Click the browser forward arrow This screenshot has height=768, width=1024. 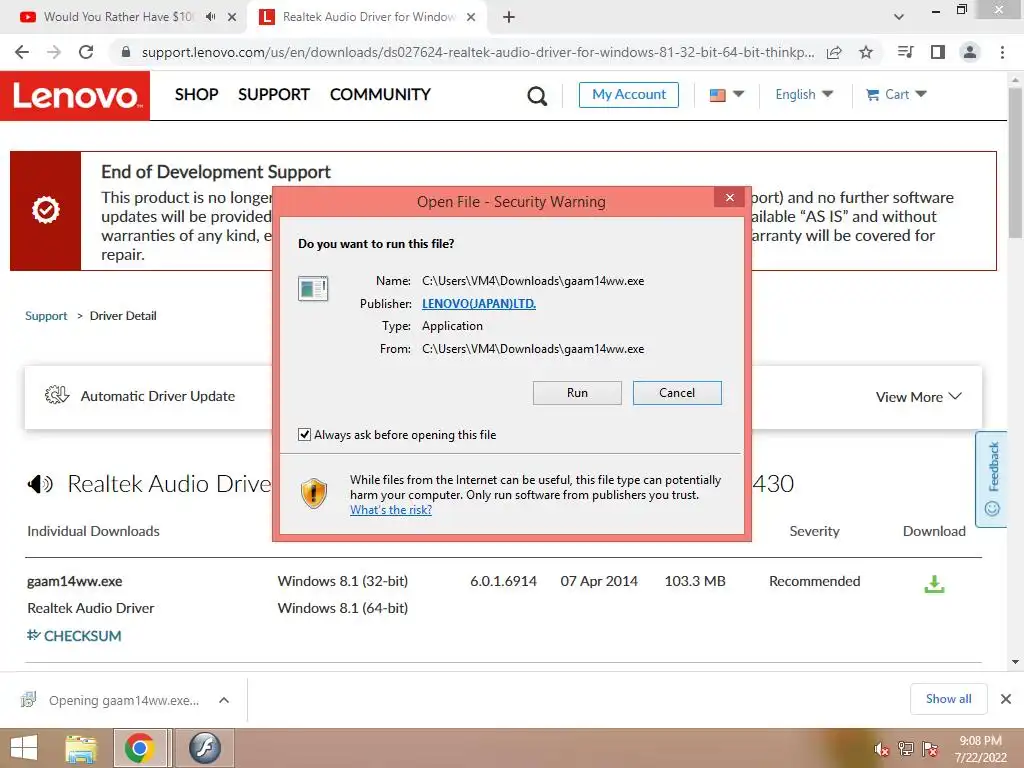pos(54,52)
